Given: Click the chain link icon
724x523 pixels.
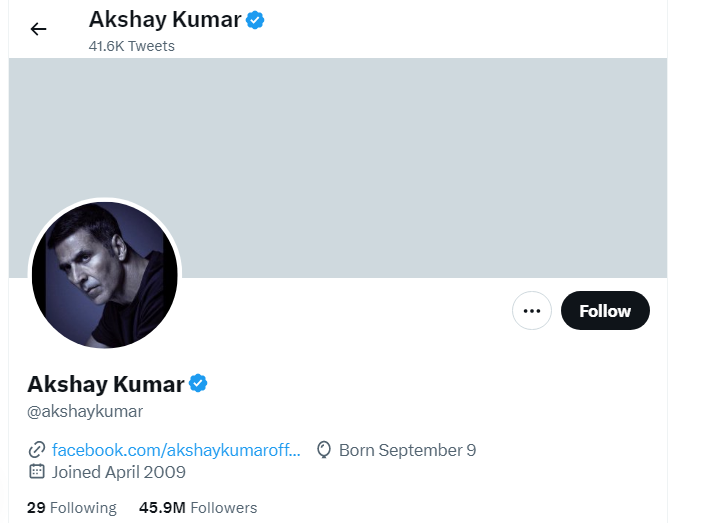Looking at the screenshot, I should click(37, 450).
